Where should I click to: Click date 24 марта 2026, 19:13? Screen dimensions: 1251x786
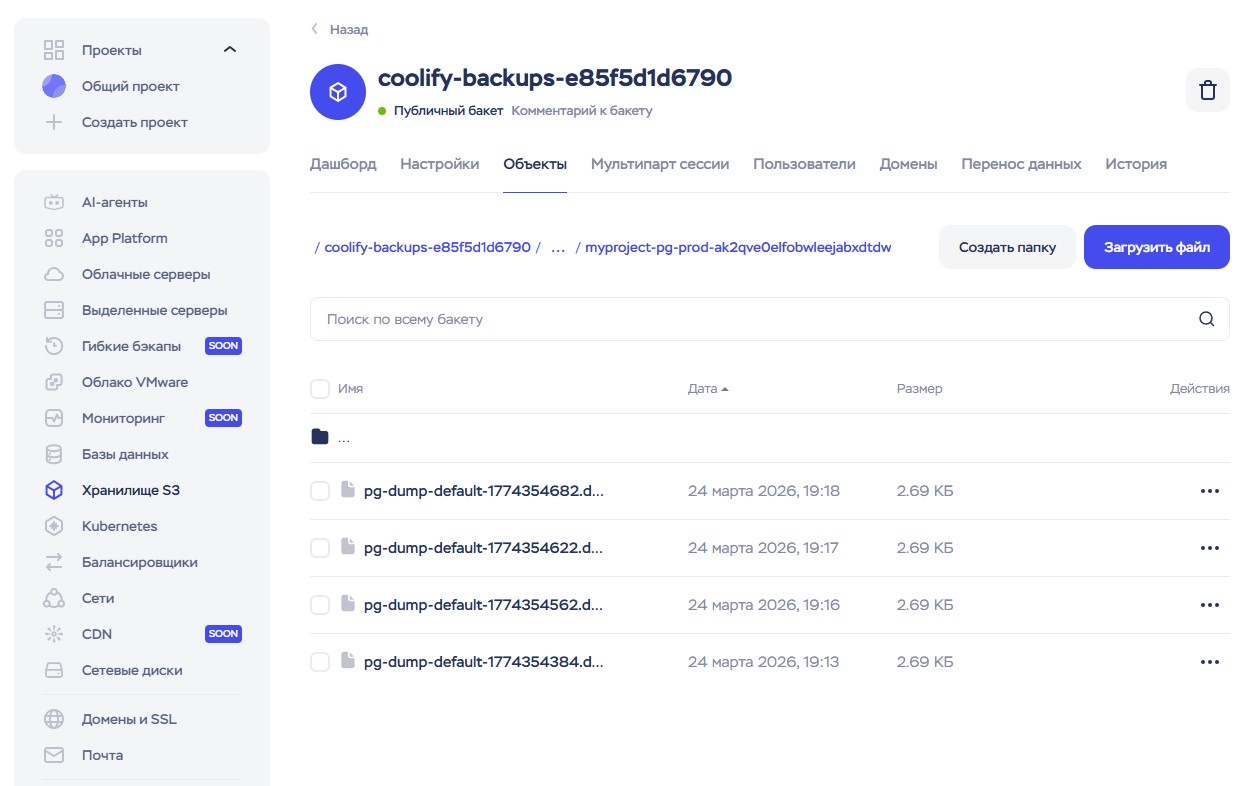pos(764,662)
